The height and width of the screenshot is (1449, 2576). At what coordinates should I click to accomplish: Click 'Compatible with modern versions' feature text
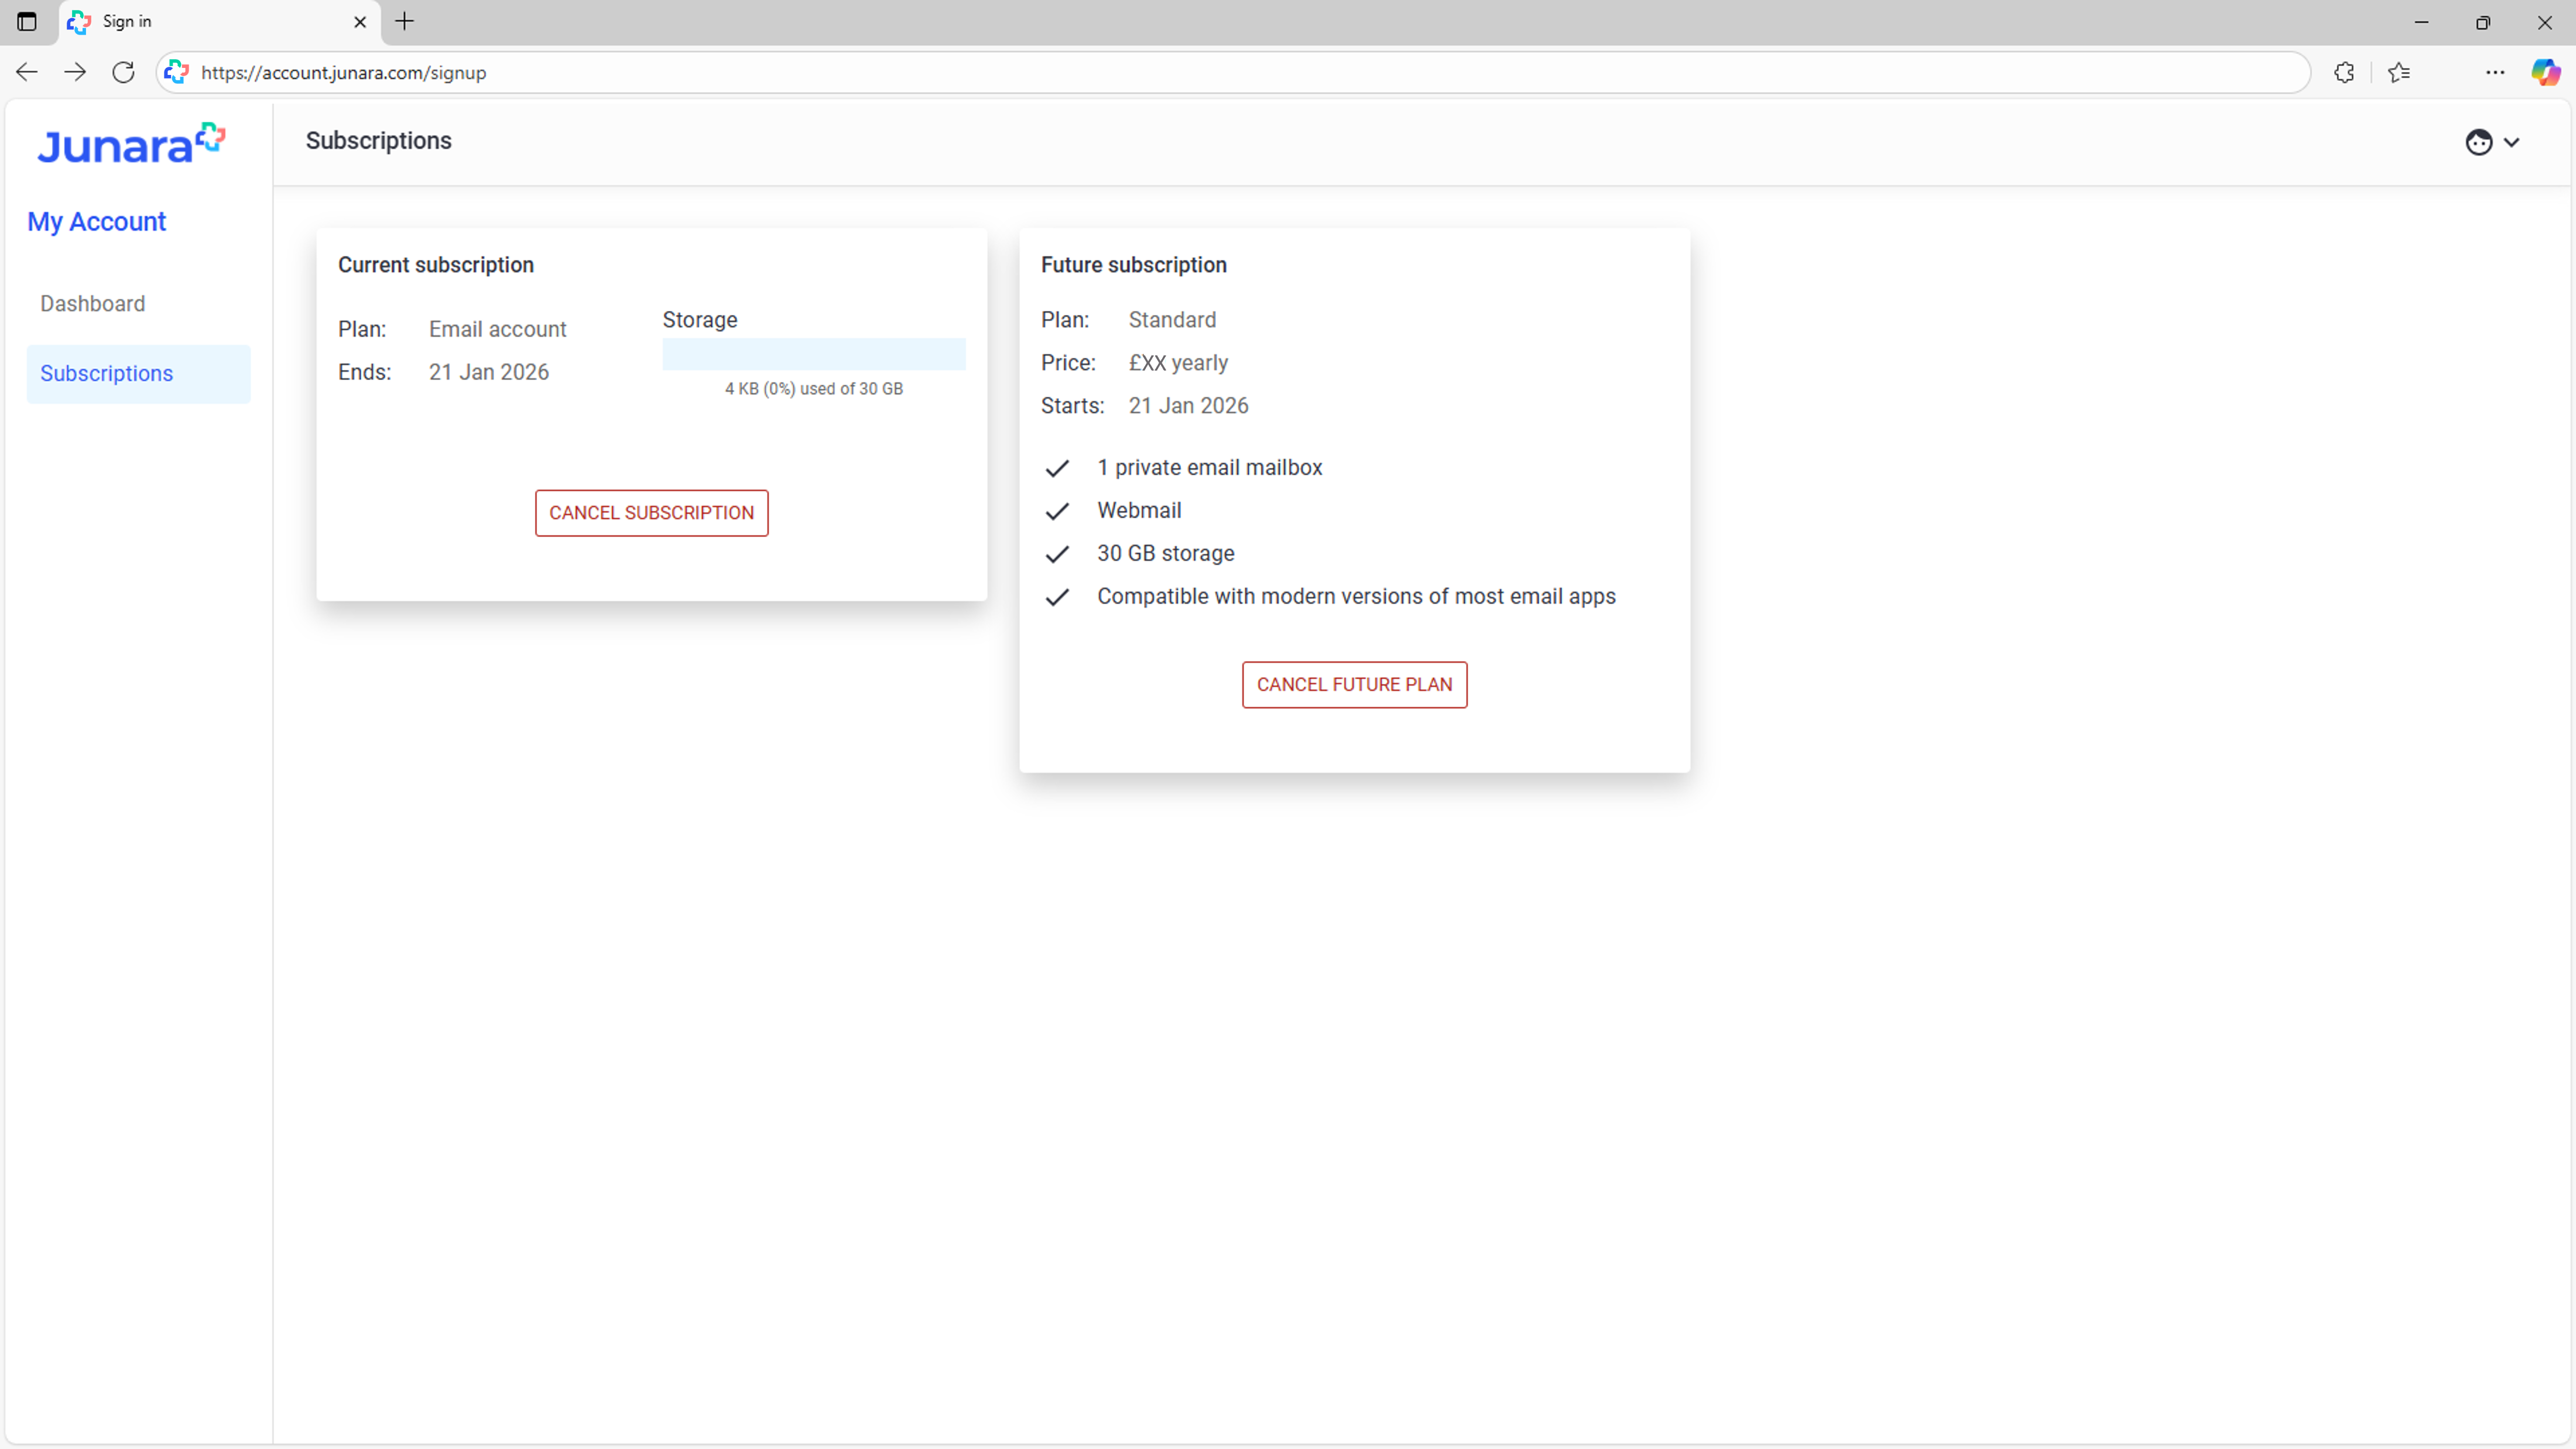1356,596
